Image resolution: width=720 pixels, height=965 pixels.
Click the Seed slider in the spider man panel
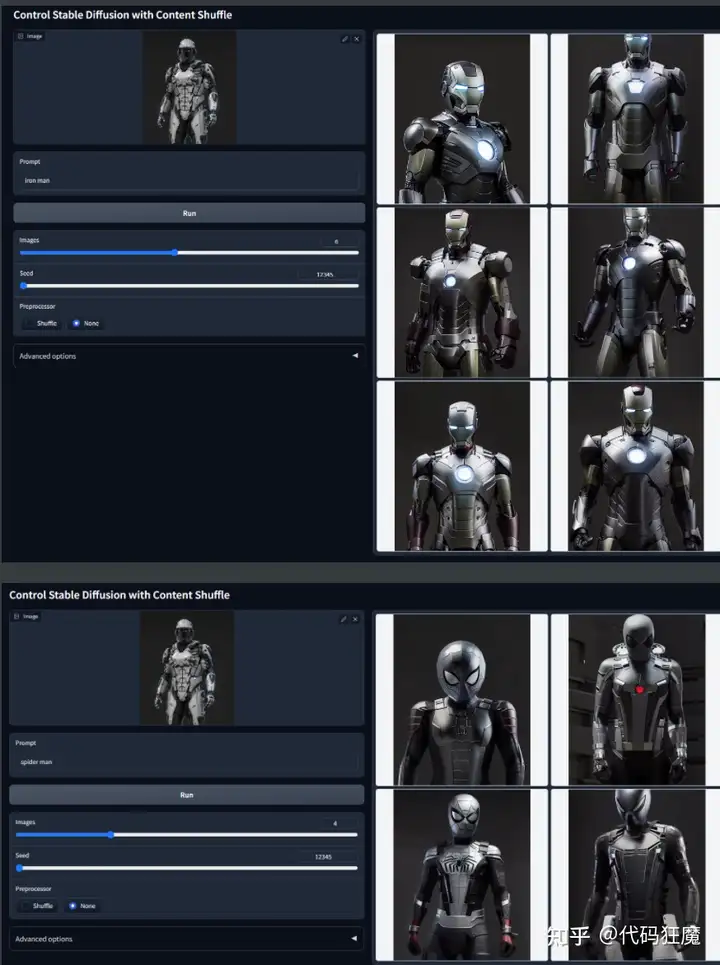(186, 868)
